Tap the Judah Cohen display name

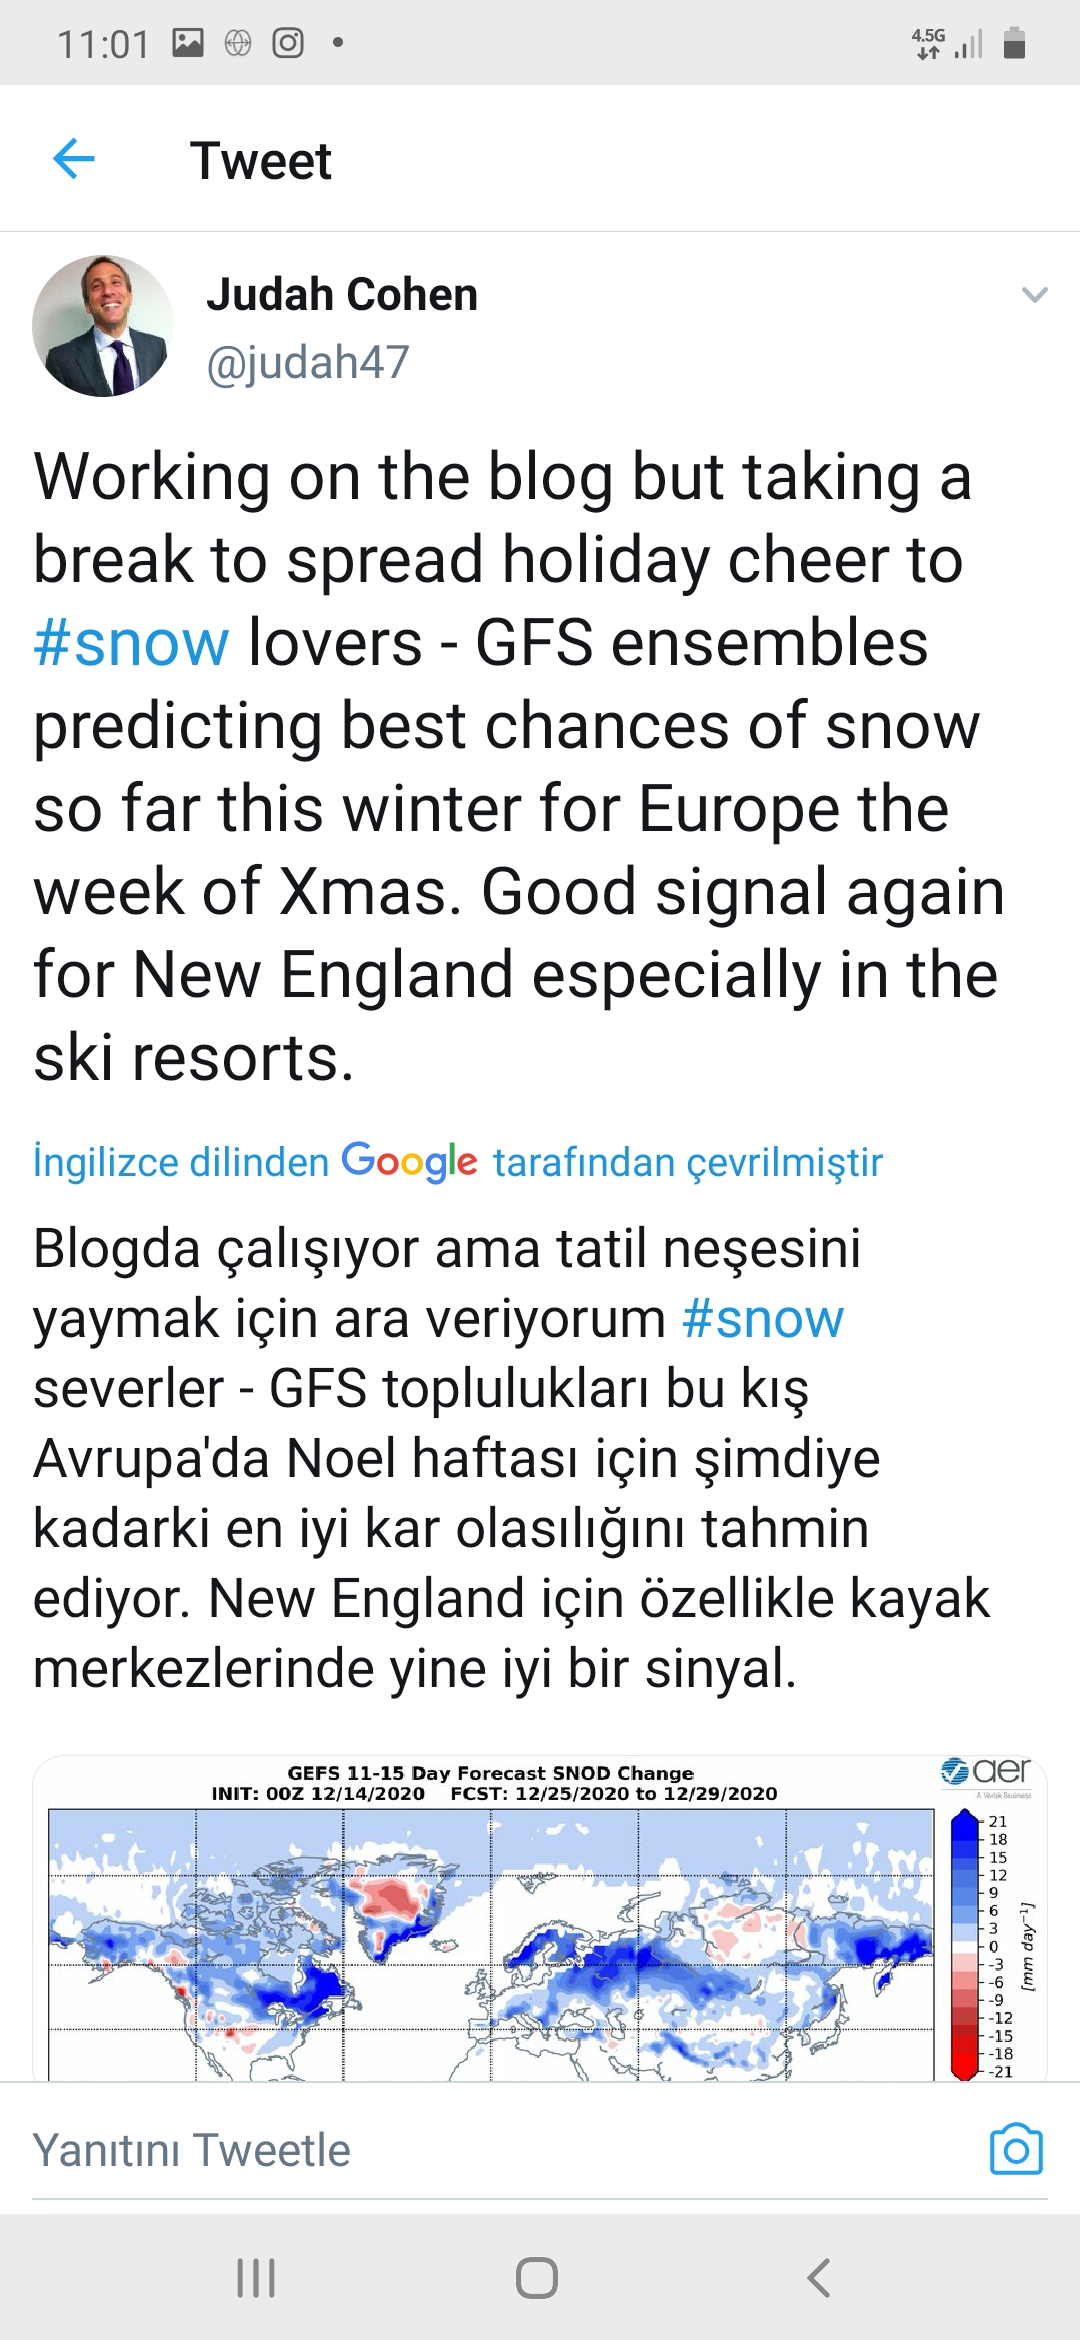pos(342,295)
